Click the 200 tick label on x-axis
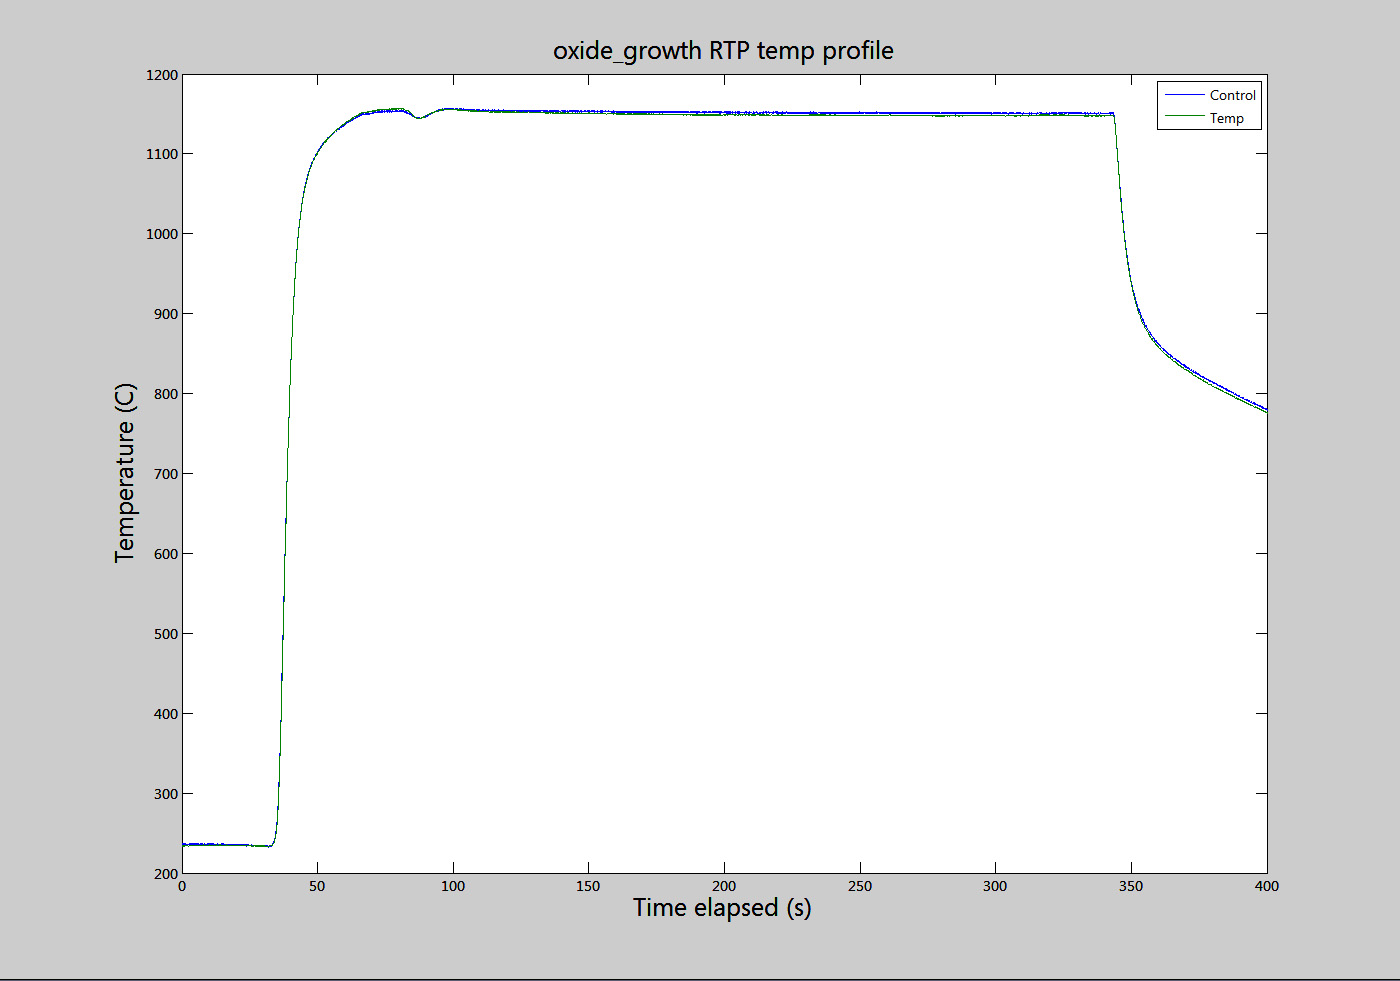The image size is (1400, 981). tap(724, 886)
